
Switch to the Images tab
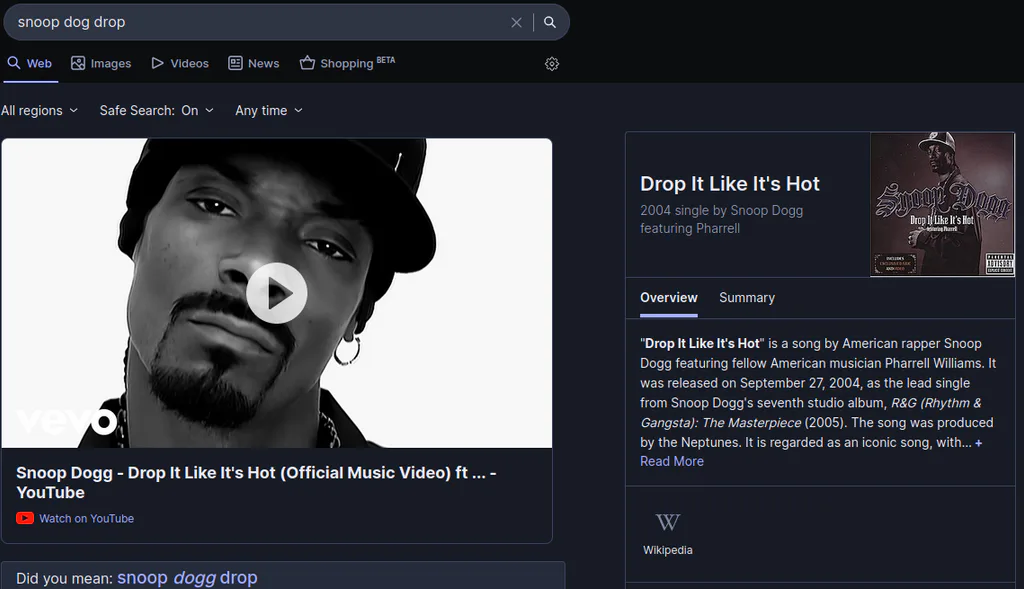[x=101, y=63]
